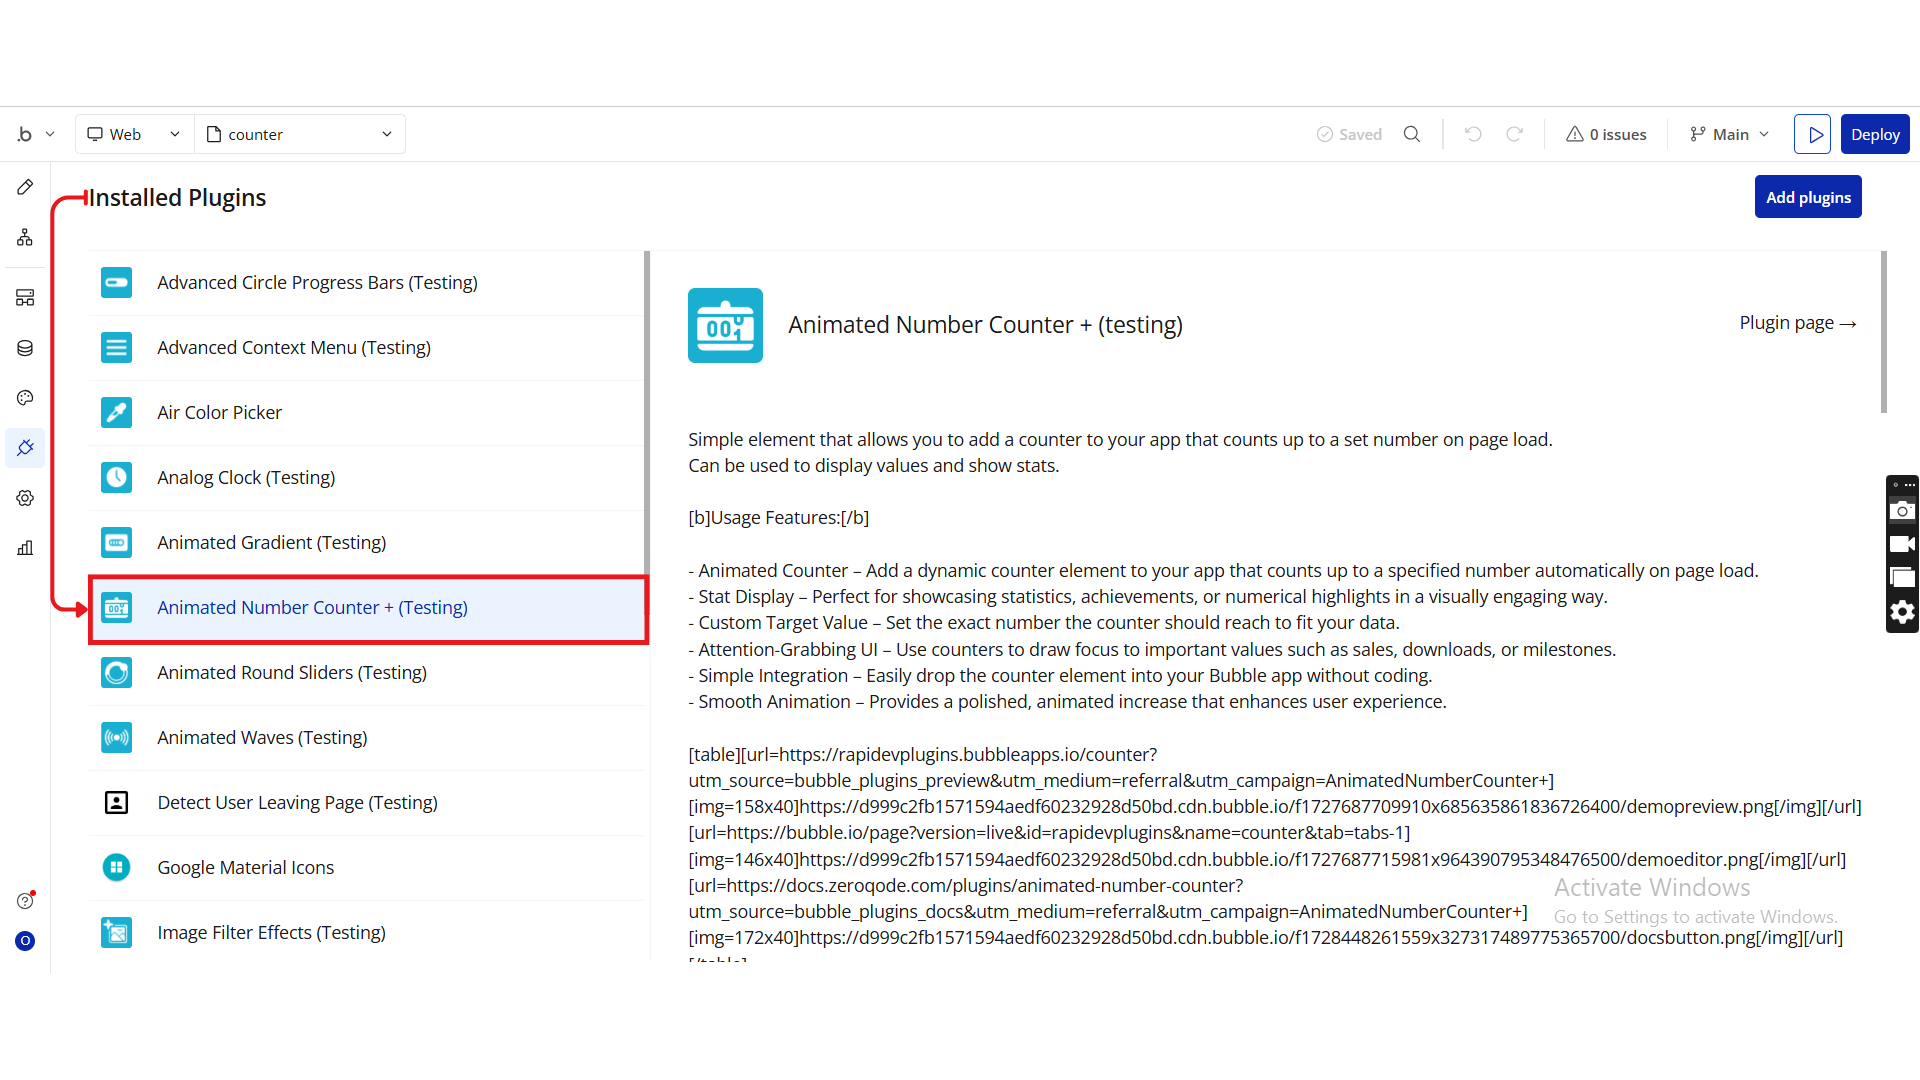The height and width of the screenshot is (1080, 1920).
Task: Select Air Color Picker plugin
Action: [219, 413]
